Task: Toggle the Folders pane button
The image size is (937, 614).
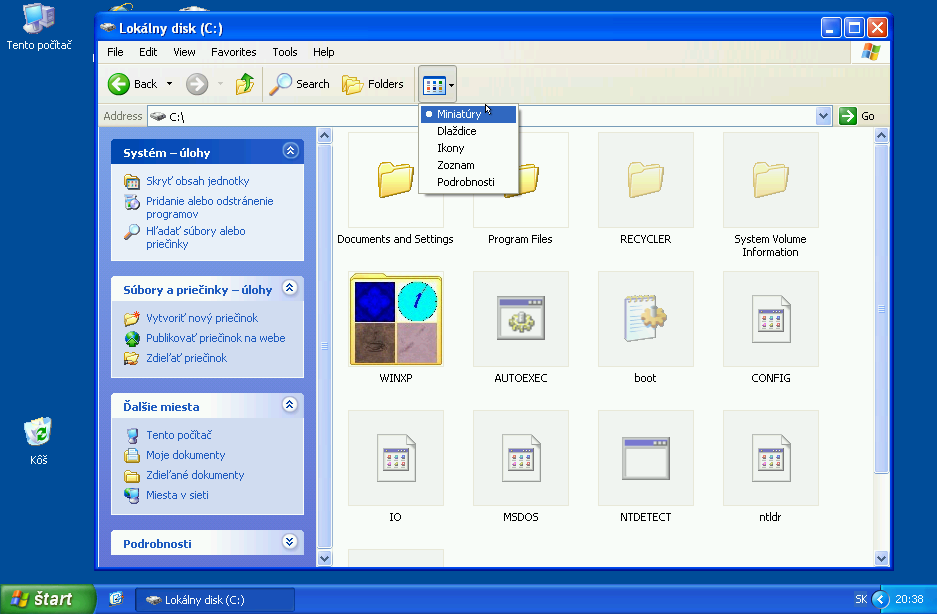Action: pos(372,85)
